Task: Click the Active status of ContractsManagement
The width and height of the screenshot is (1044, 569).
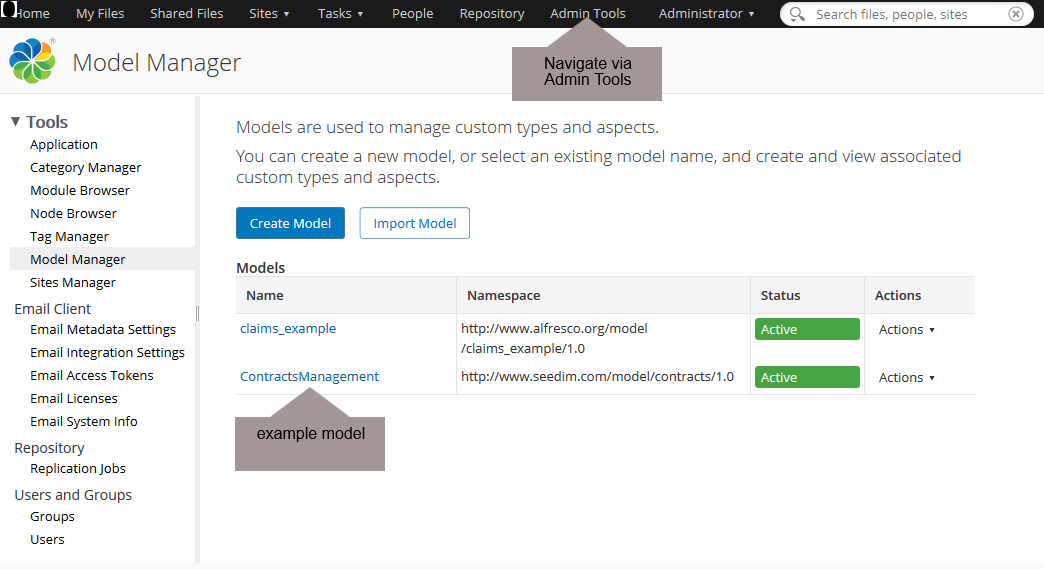Action: coord(807,377)
